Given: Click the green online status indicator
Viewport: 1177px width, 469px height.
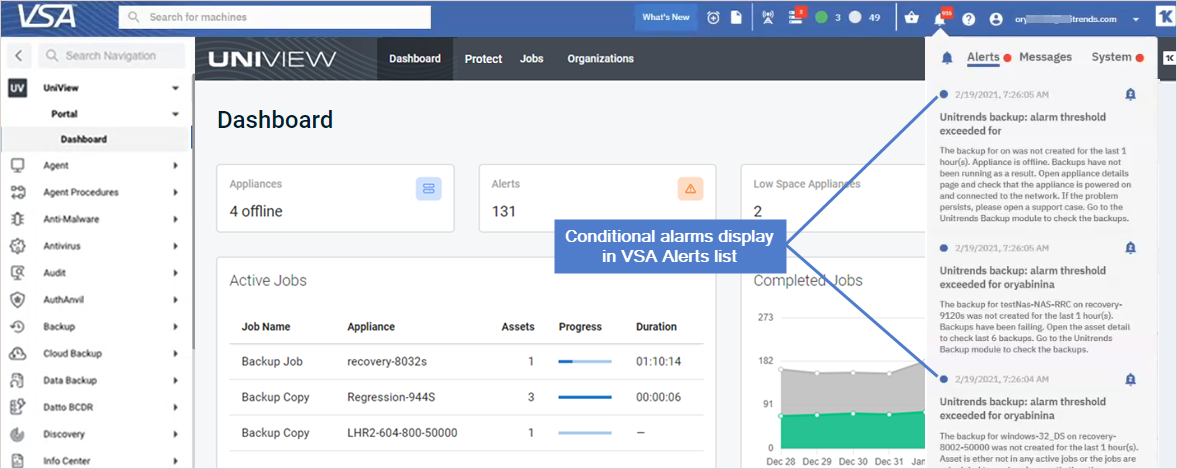Looking at the screenshot, I should (x=821, y=18).
